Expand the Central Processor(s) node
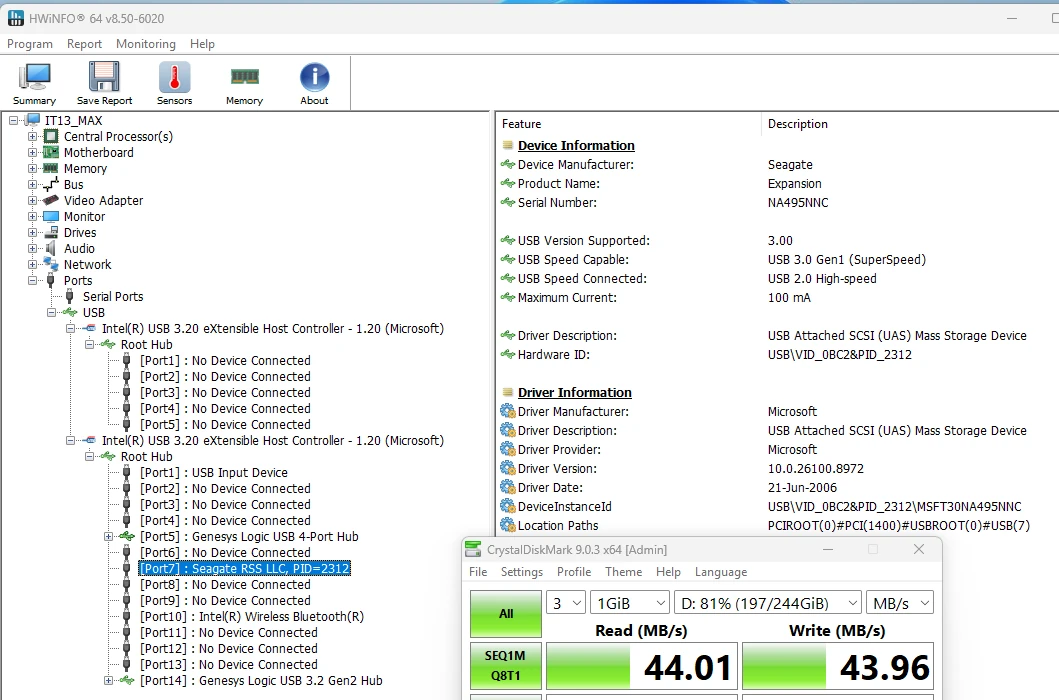The image size is (1059, 700). pos(32,136)
